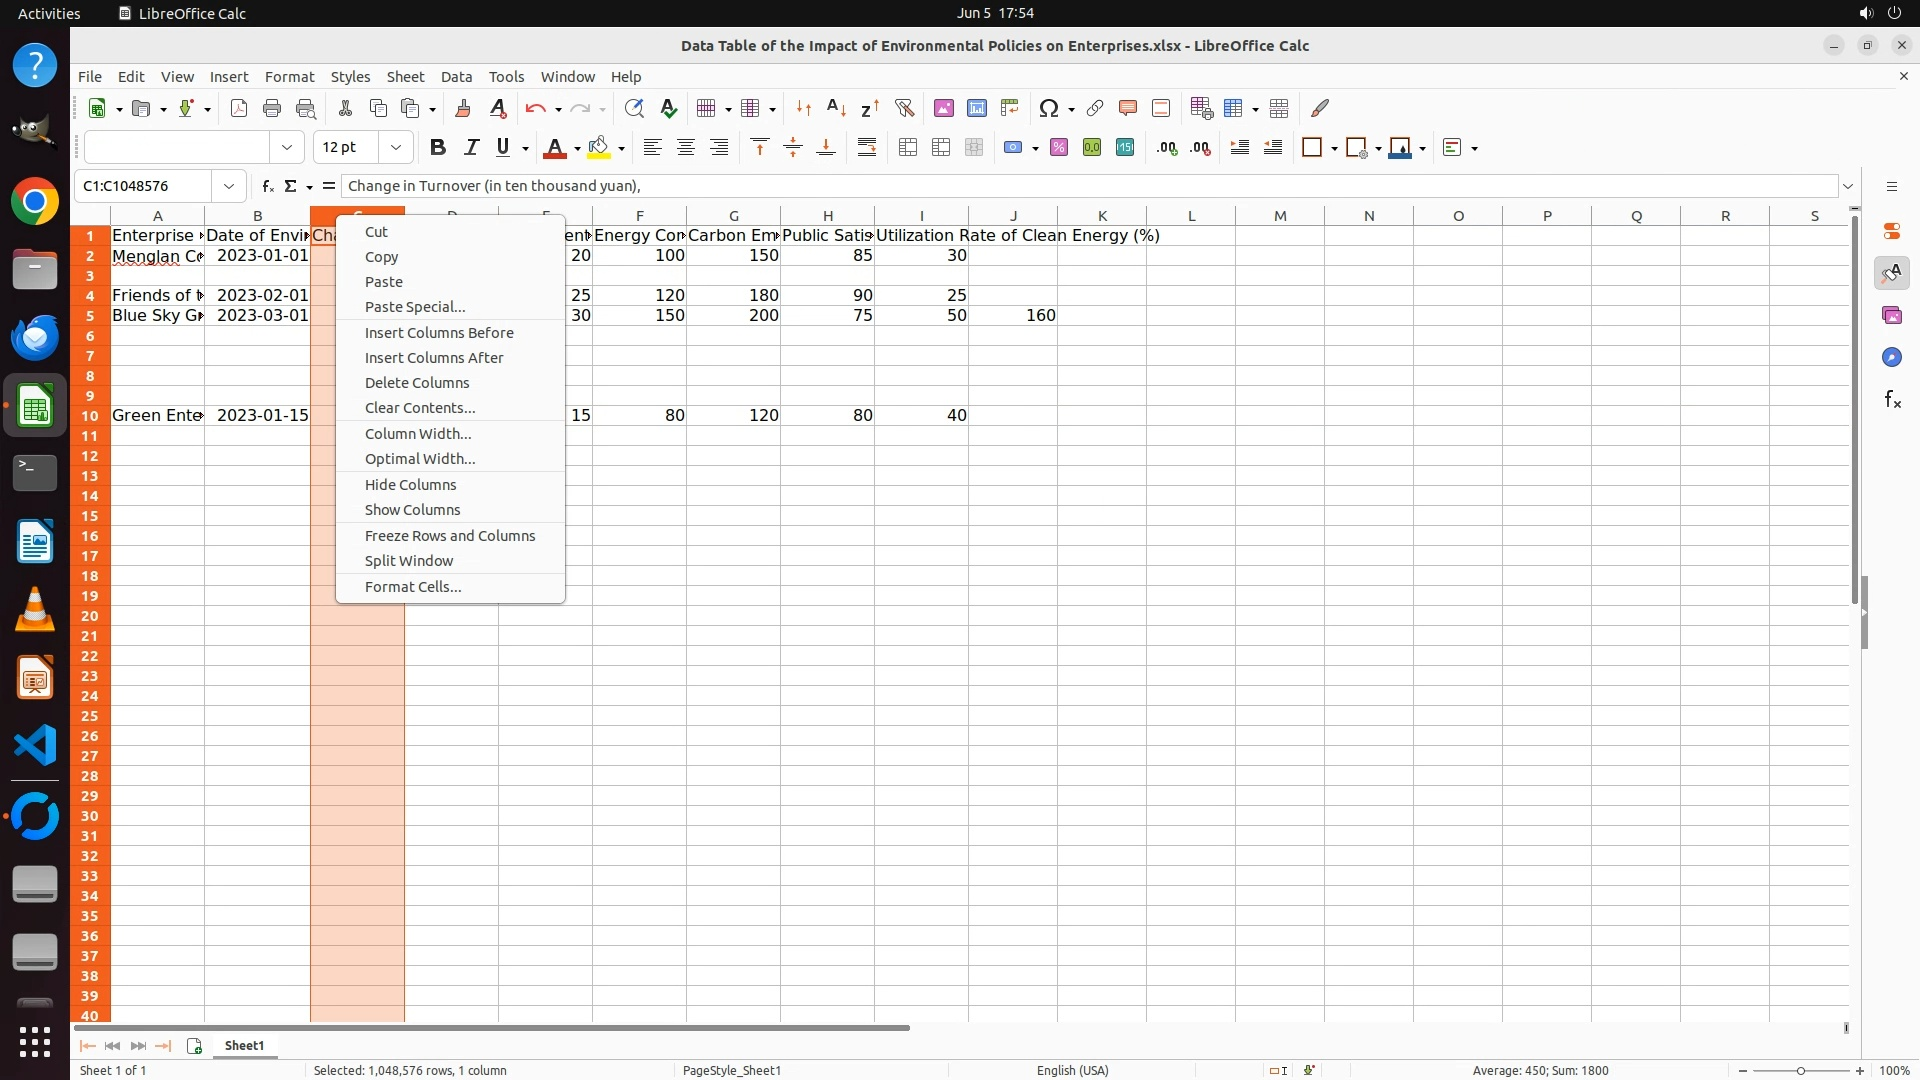Viewport: 1920px width, 1080px height.
Task: Open the background color dropdown arrow
Action: pos(621,149)
